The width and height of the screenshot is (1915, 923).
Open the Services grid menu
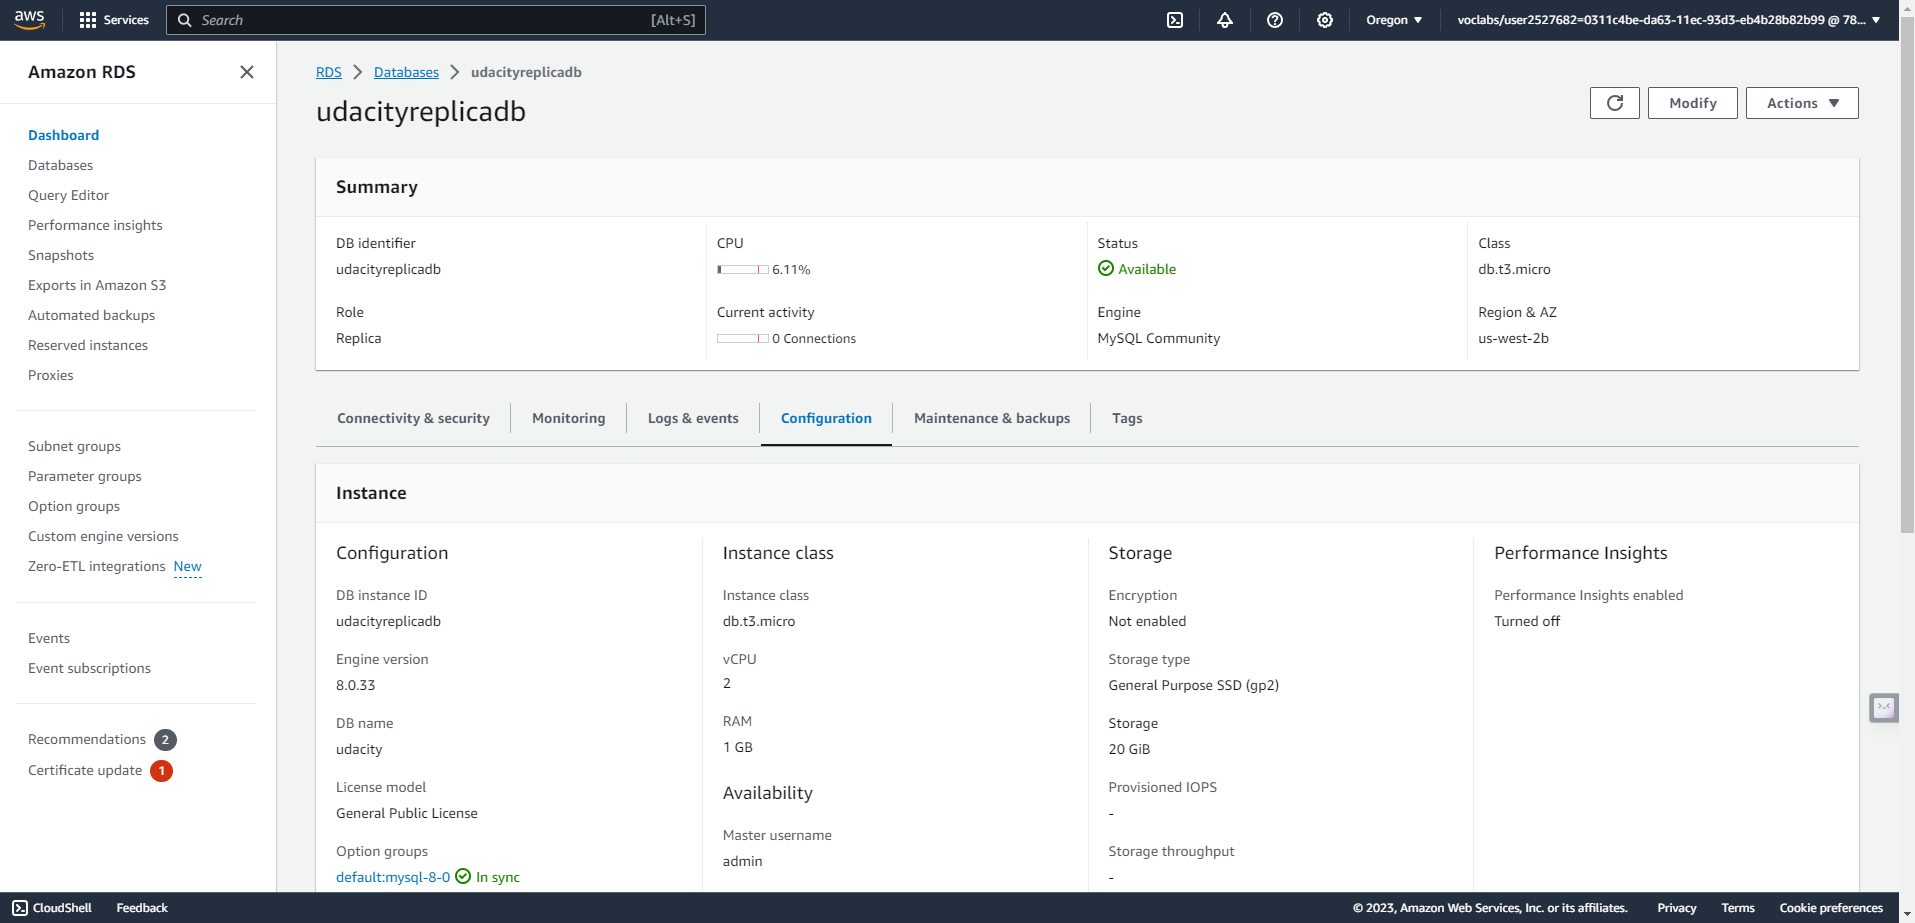114,20
